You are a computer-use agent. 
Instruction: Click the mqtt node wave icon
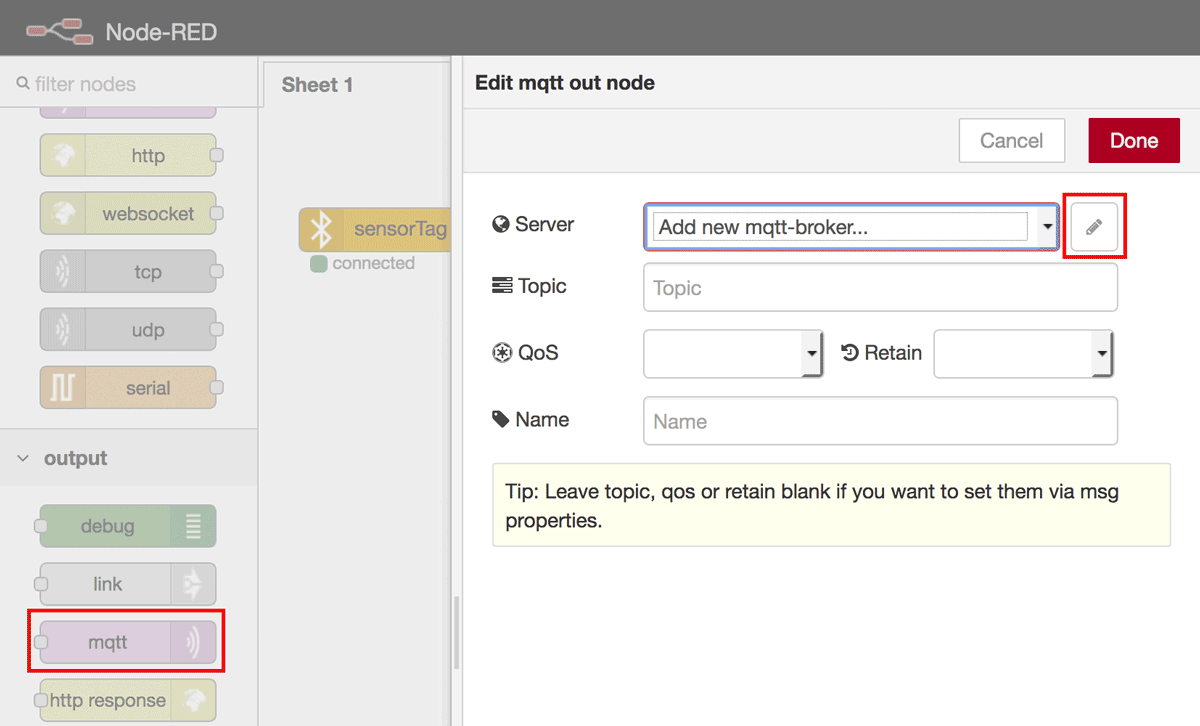(193, 642)
